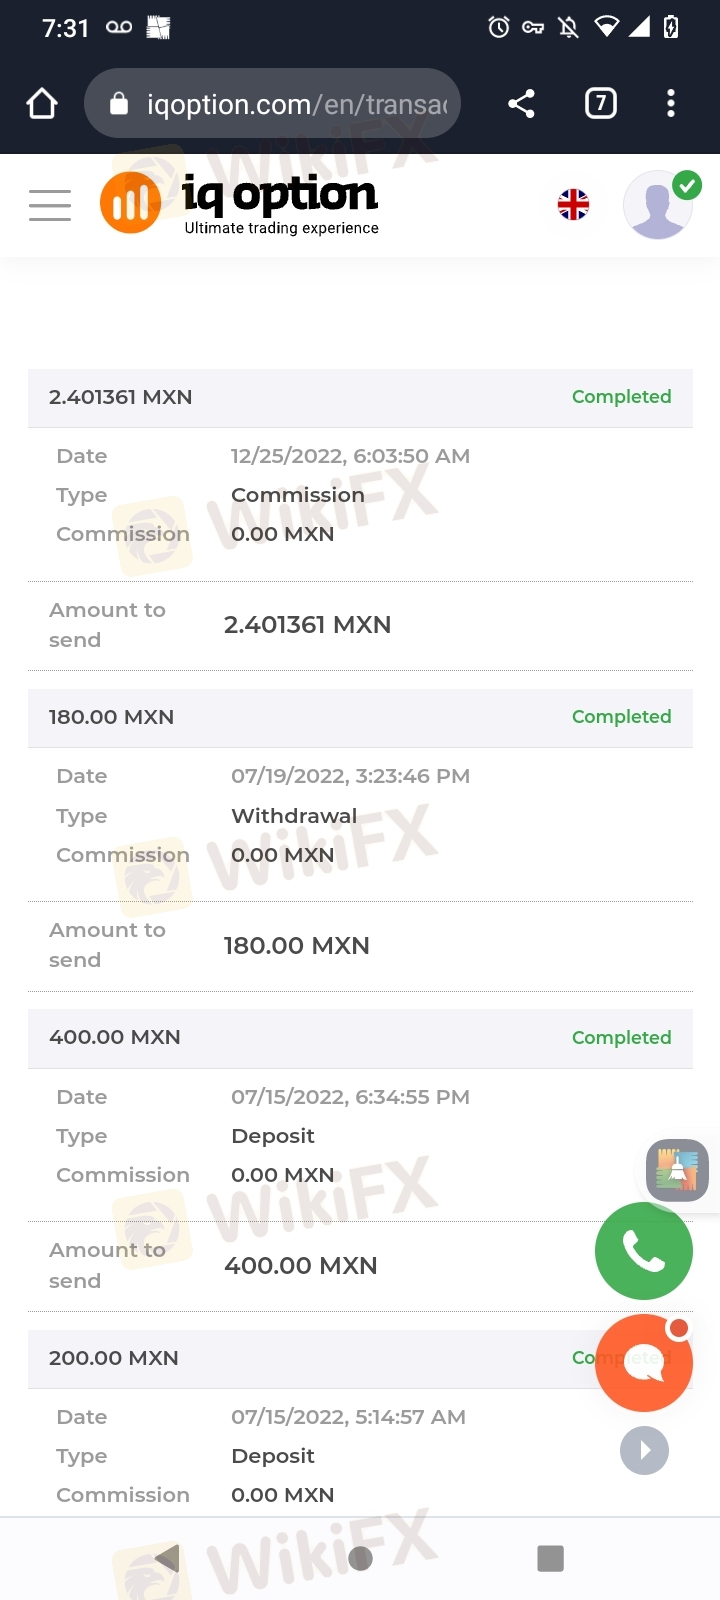Change language via UK flag icon
Screen dimensions: 720x1600
pos(573,205)
